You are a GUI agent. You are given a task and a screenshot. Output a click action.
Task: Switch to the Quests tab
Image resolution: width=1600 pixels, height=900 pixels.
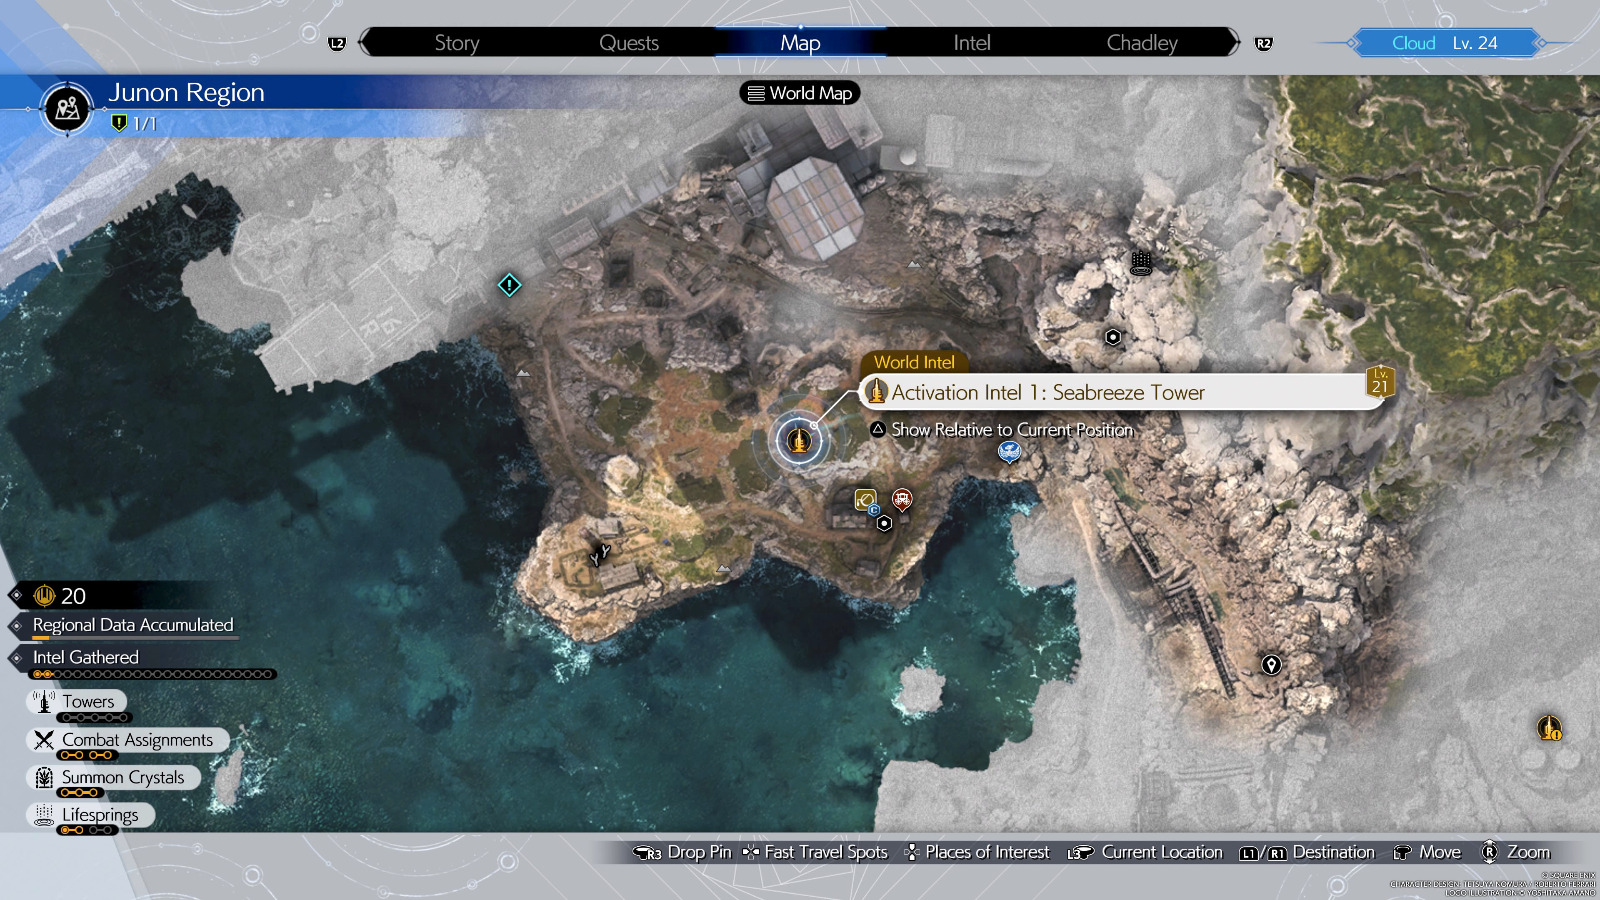[x=628, y=43]
